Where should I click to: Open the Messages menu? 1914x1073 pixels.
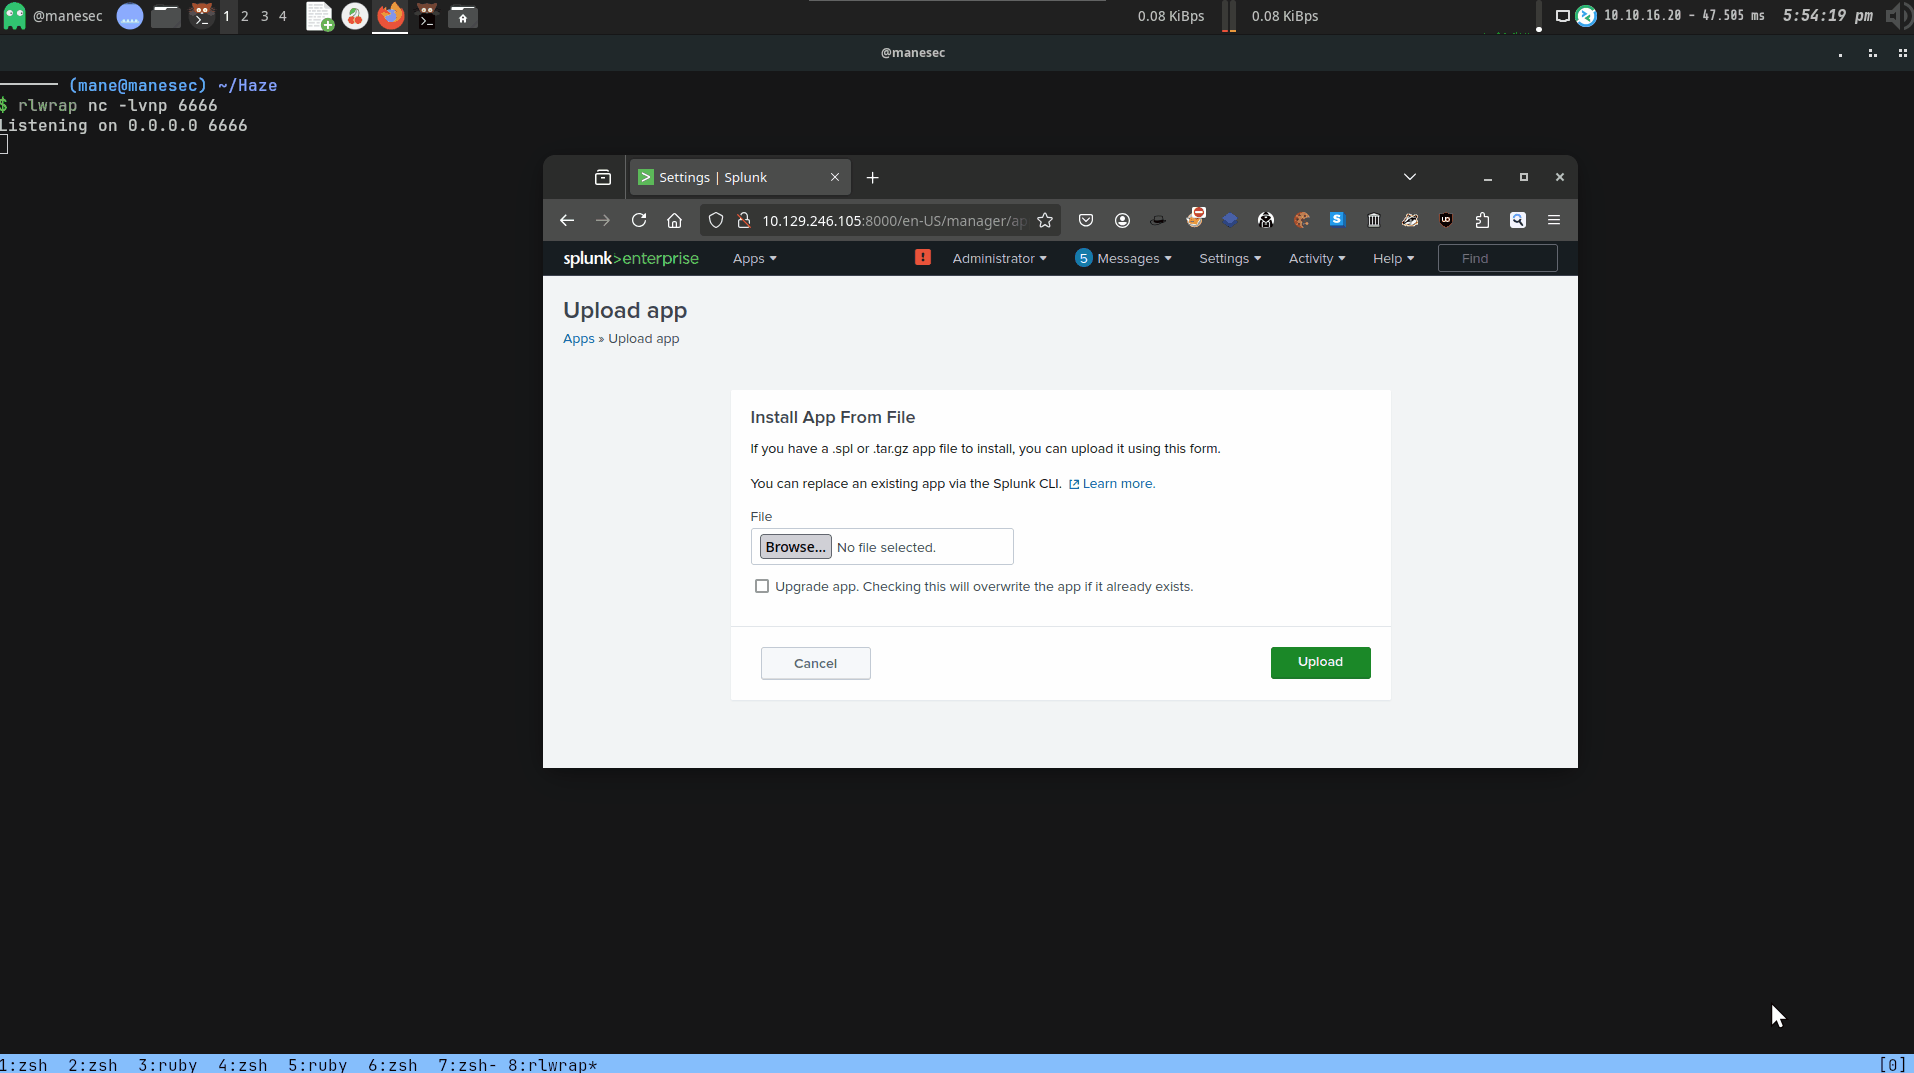click(x=1124, y=258)
